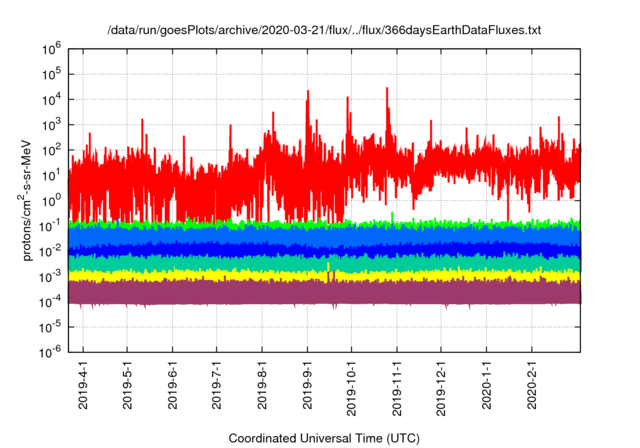Click the 10^-6 y-axis tick label

coord(50,351)
